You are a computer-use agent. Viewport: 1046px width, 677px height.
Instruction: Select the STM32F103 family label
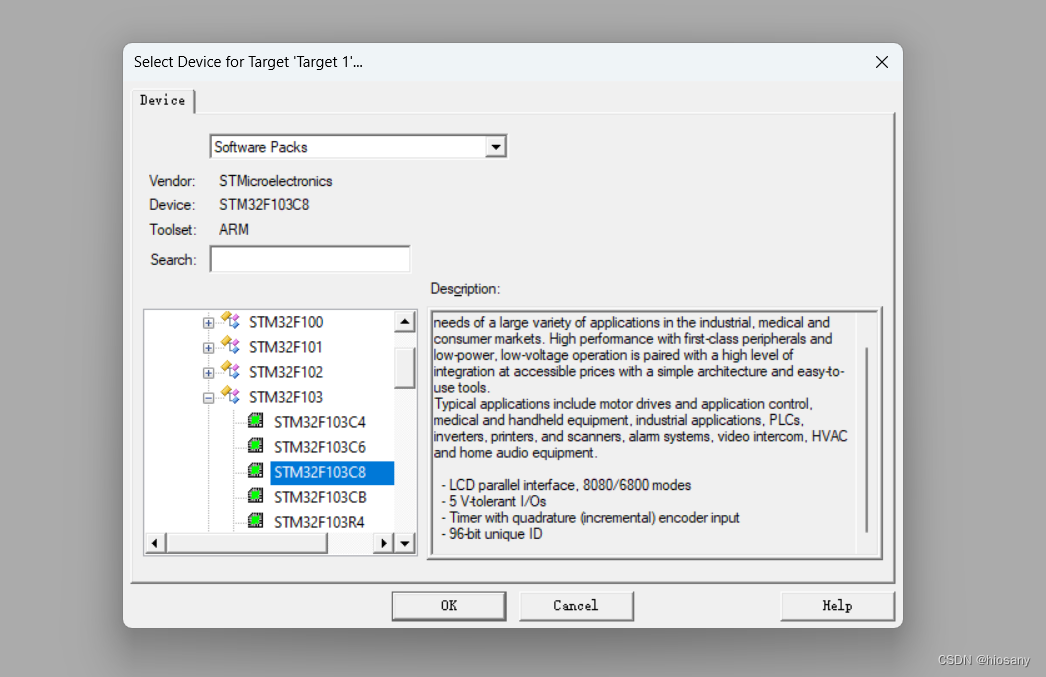286,397
